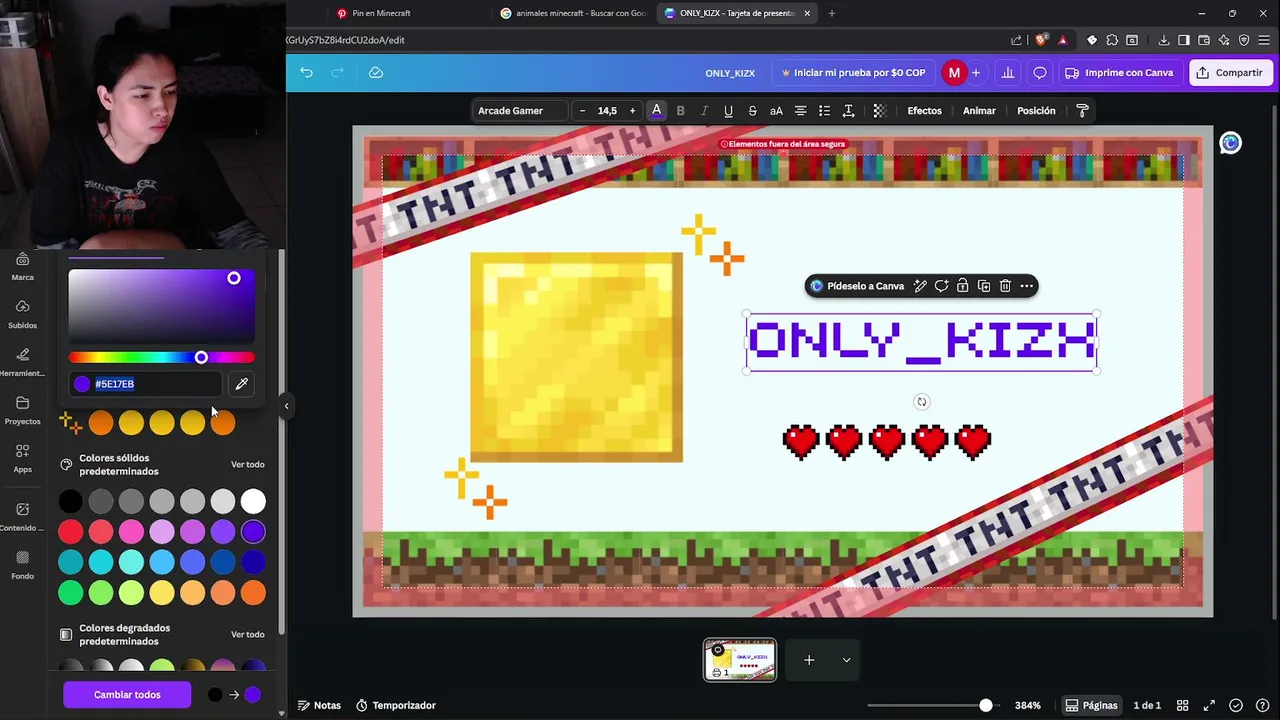Toggle italic formatting

(x=705, y=111)
